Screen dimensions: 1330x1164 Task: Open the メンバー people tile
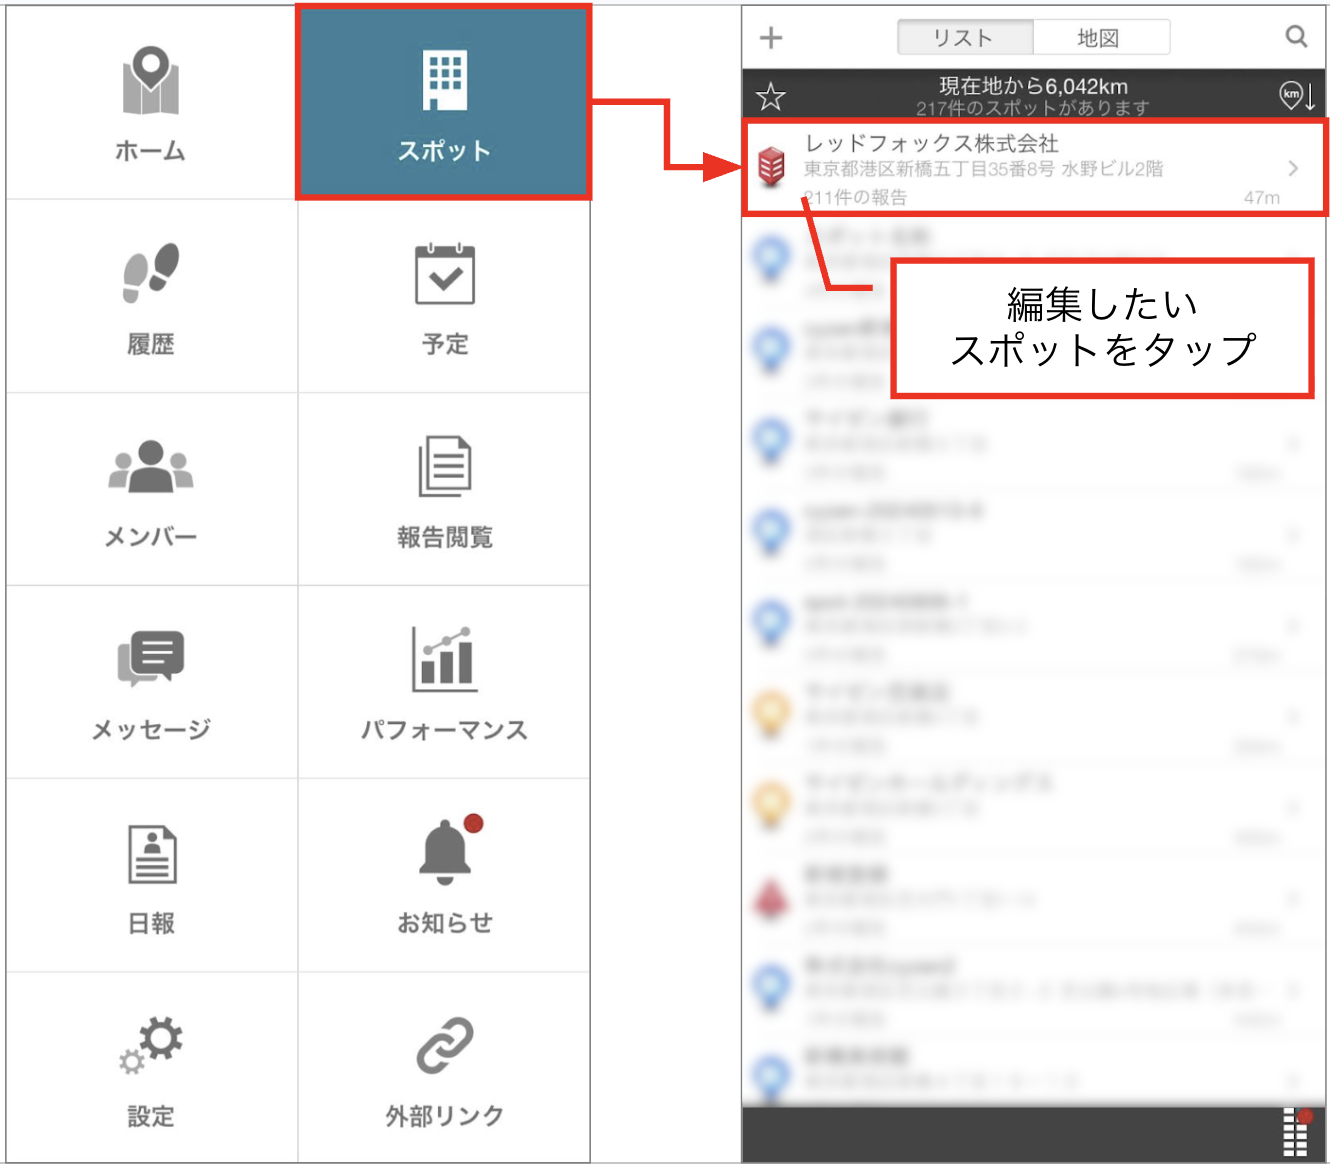[151, 489]
